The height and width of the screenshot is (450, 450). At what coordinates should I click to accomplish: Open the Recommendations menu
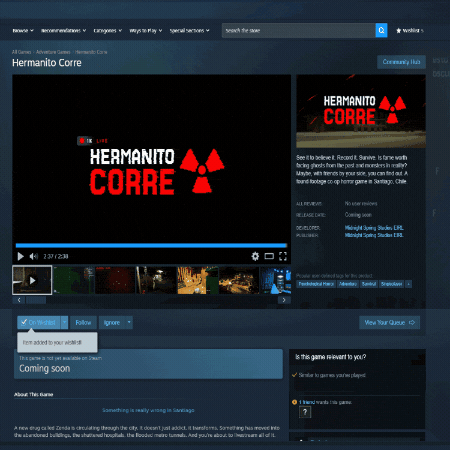click(x=63, y=31)
